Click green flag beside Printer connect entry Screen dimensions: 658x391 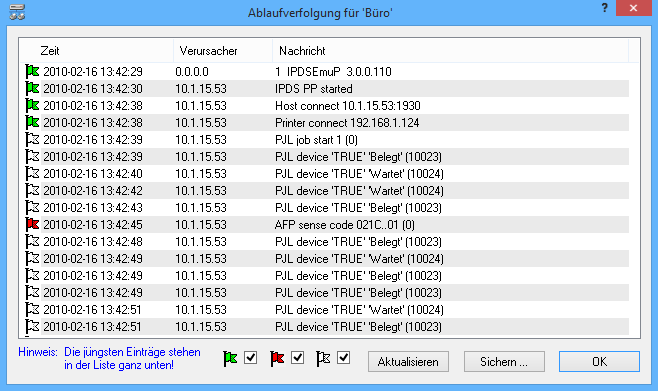(x=32, y=123)
